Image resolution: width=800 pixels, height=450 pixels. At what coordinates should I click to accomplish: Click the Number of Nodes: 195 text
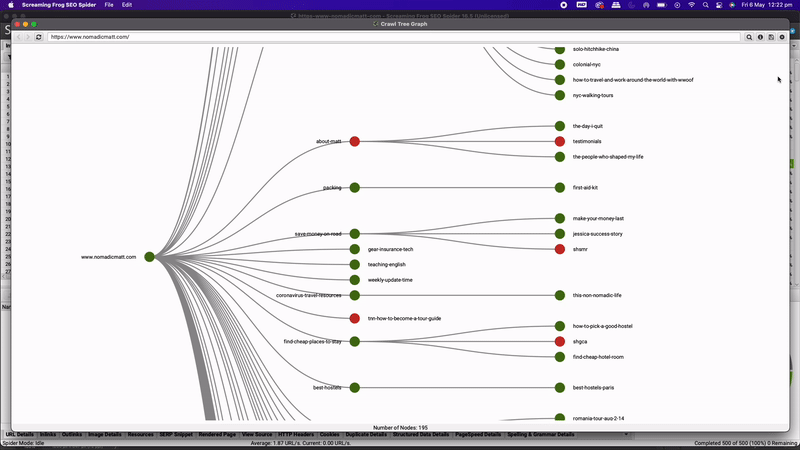(401, 428)
